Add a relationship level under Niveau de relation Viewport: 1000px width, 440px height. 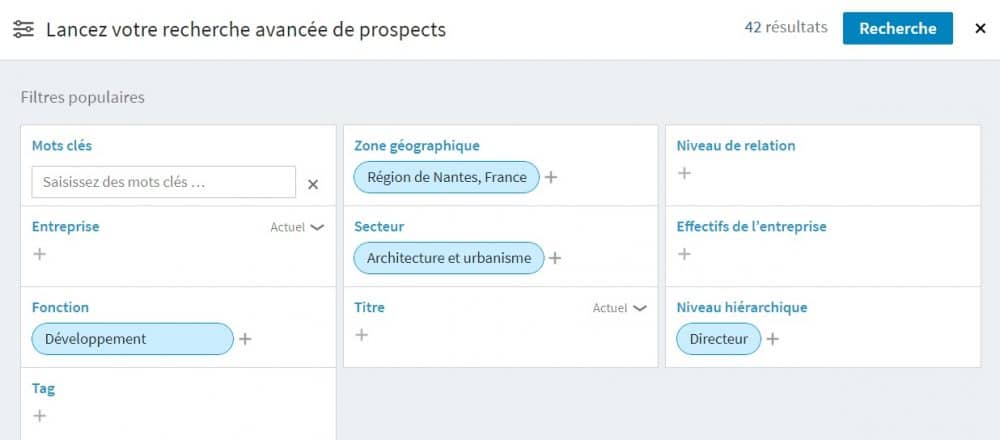coord(684,173)
